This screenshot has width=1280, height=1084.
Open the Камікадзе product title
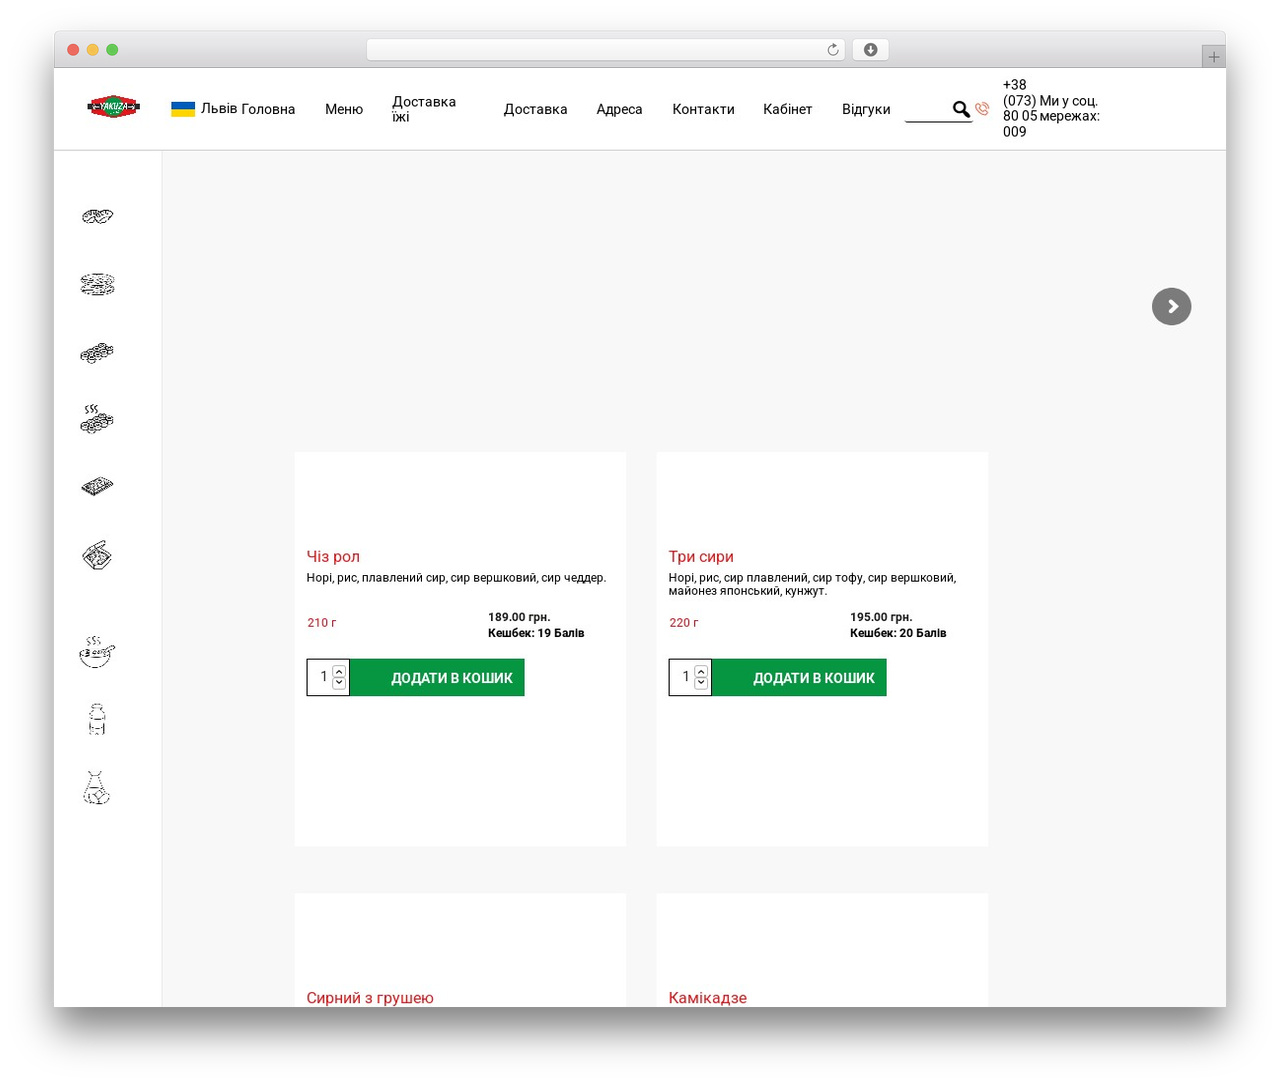(708, 997)
